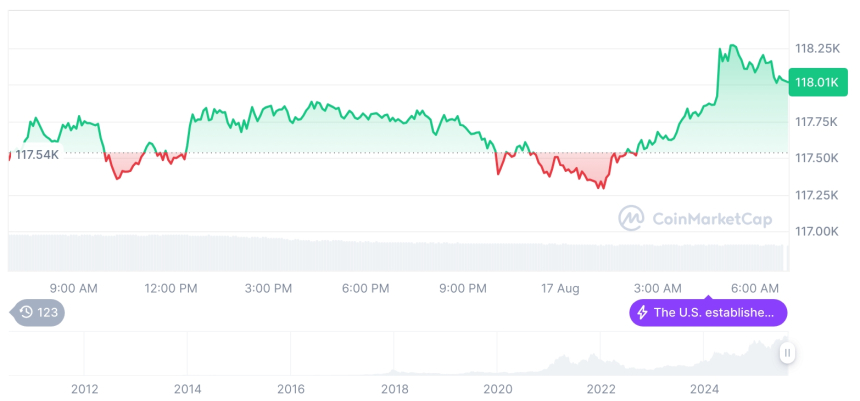
Task: Click the 118.25K price axis label
Action: (816, 48)
